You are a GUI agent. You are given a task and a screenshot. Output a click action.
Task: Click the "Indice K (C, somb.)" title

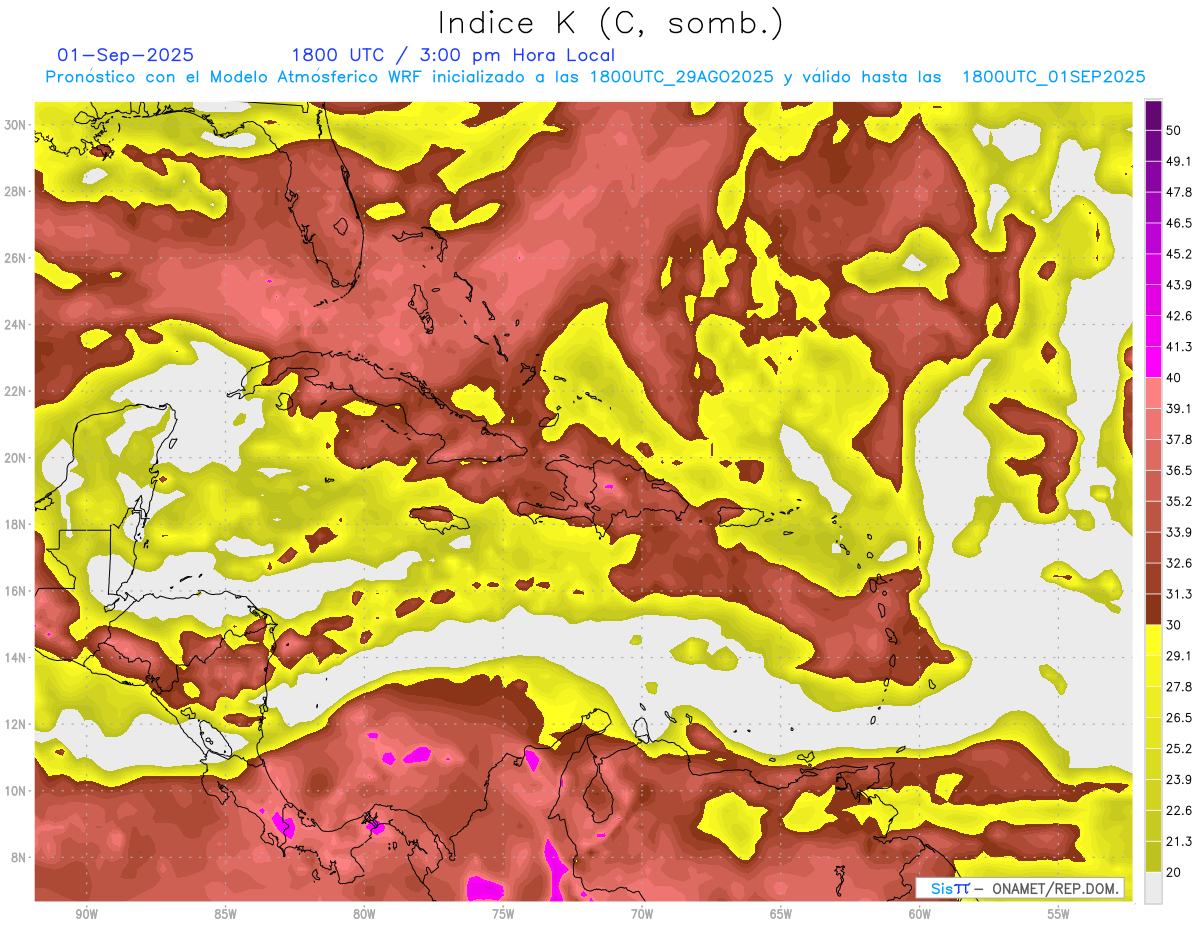610,23
